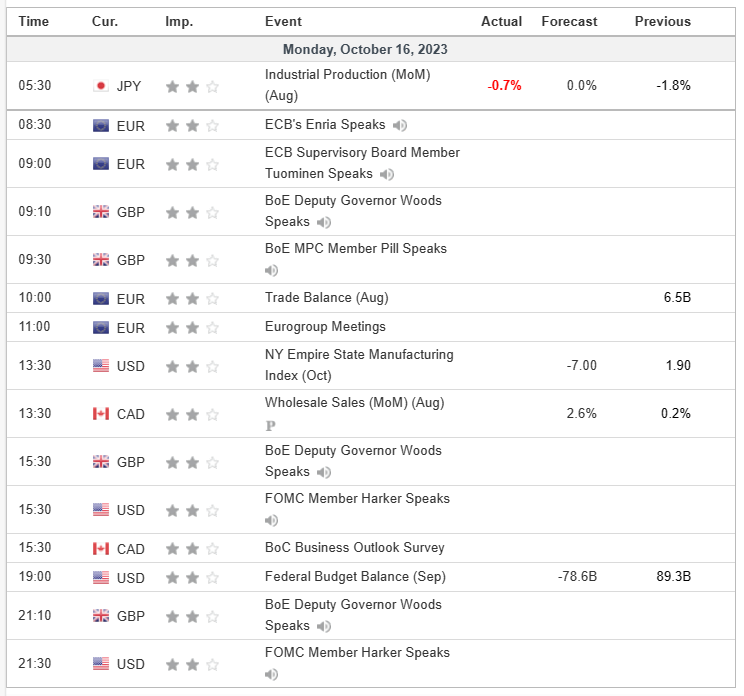Open BoC Business Outlook Survey event
The image size is (744, 696).
point(354,548)
